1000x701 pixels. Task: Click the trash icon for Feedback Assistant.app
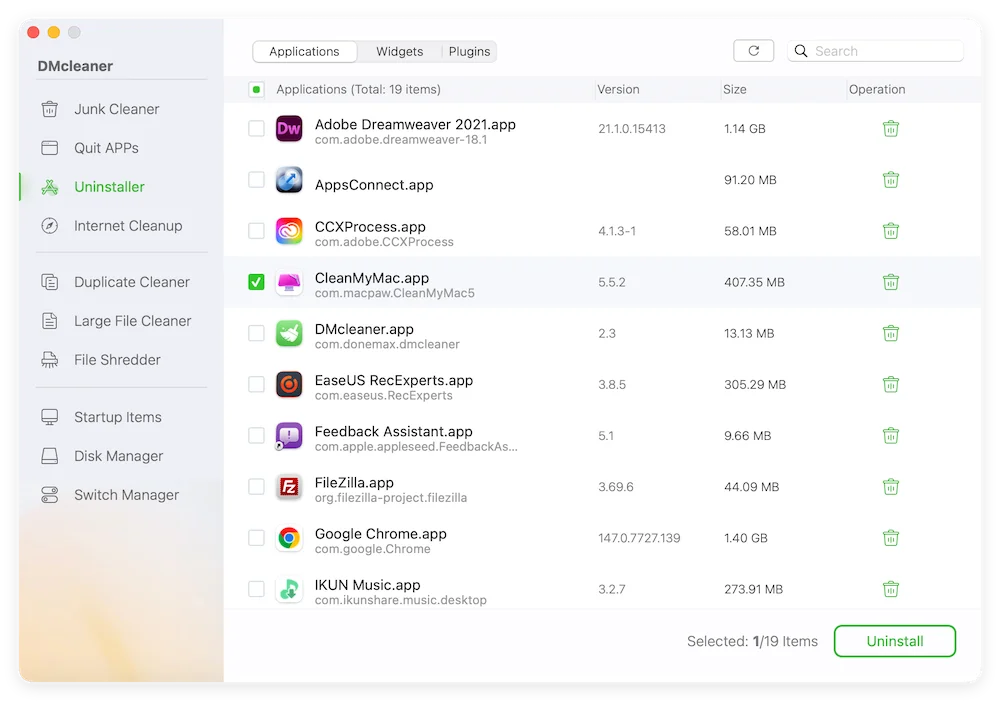pyautogui.click(x=891, y=436)
